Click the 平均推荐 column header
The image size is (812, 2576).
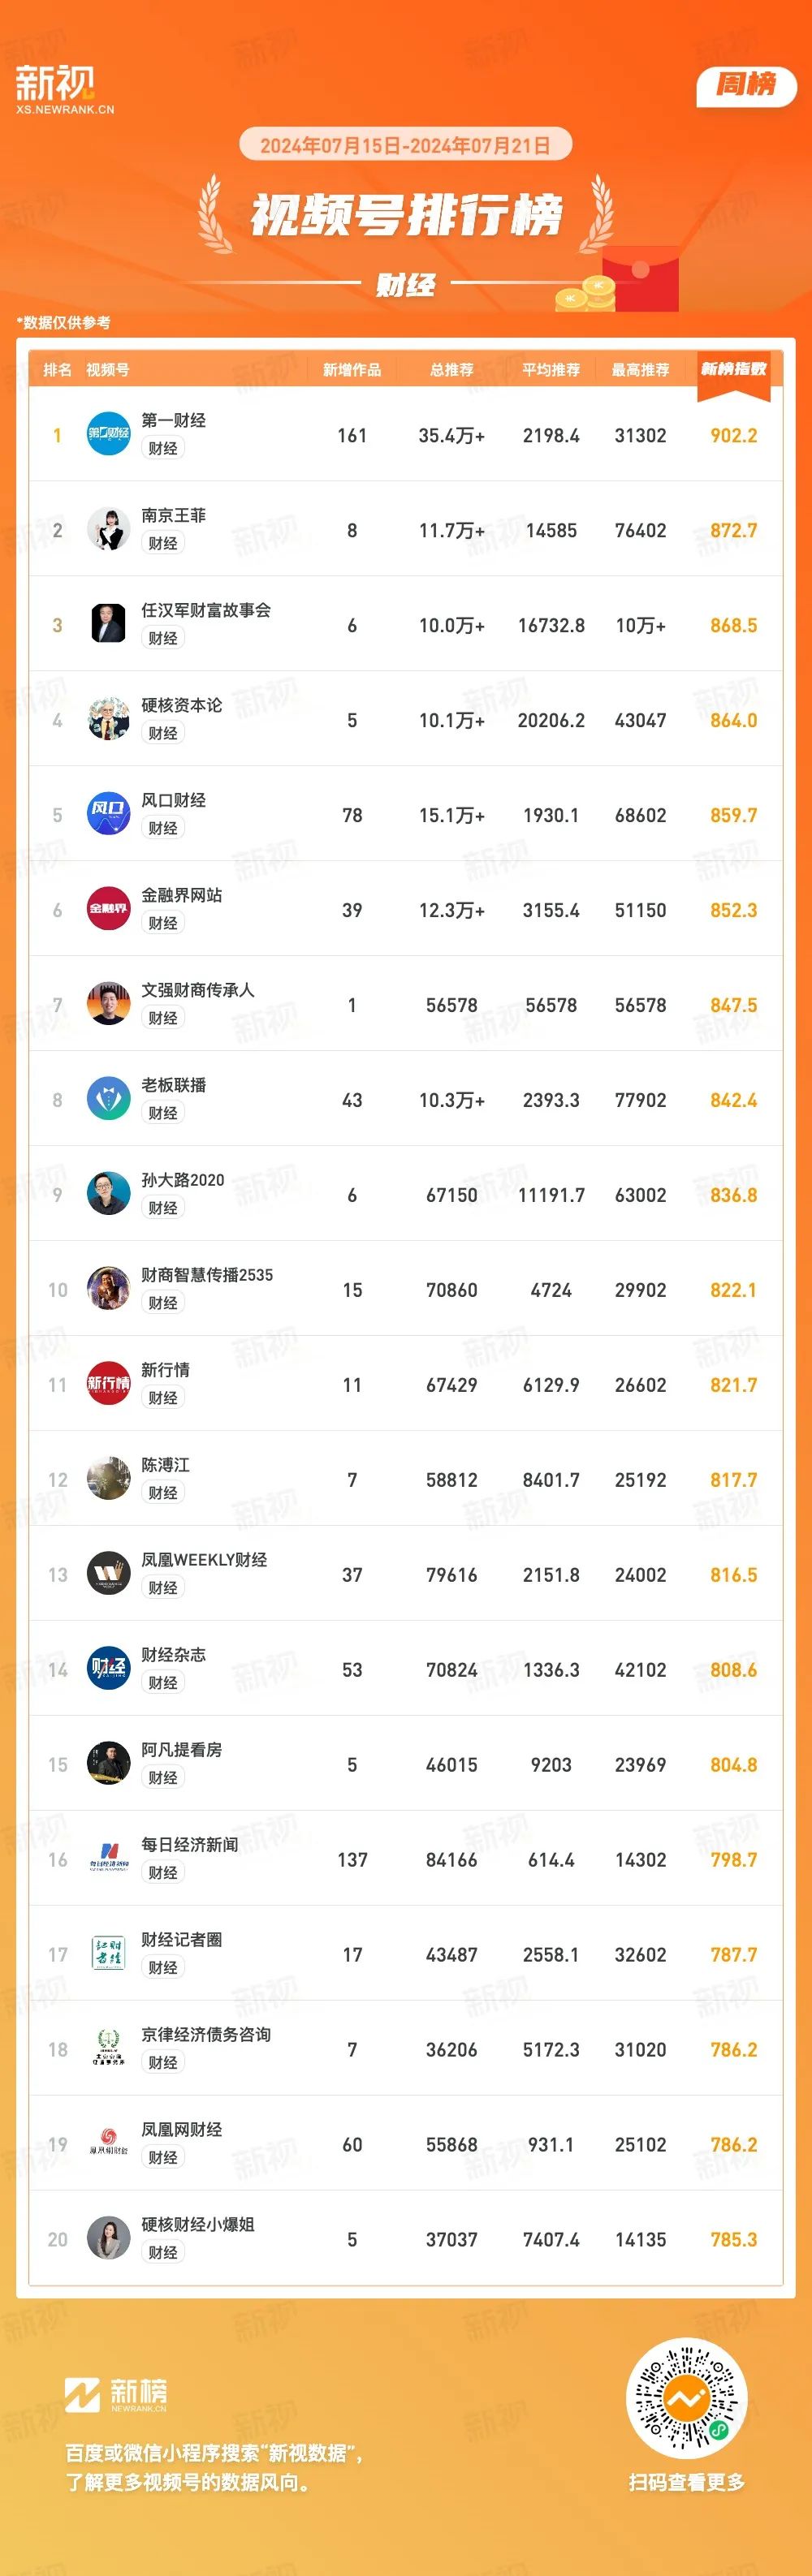pos(551,370)
